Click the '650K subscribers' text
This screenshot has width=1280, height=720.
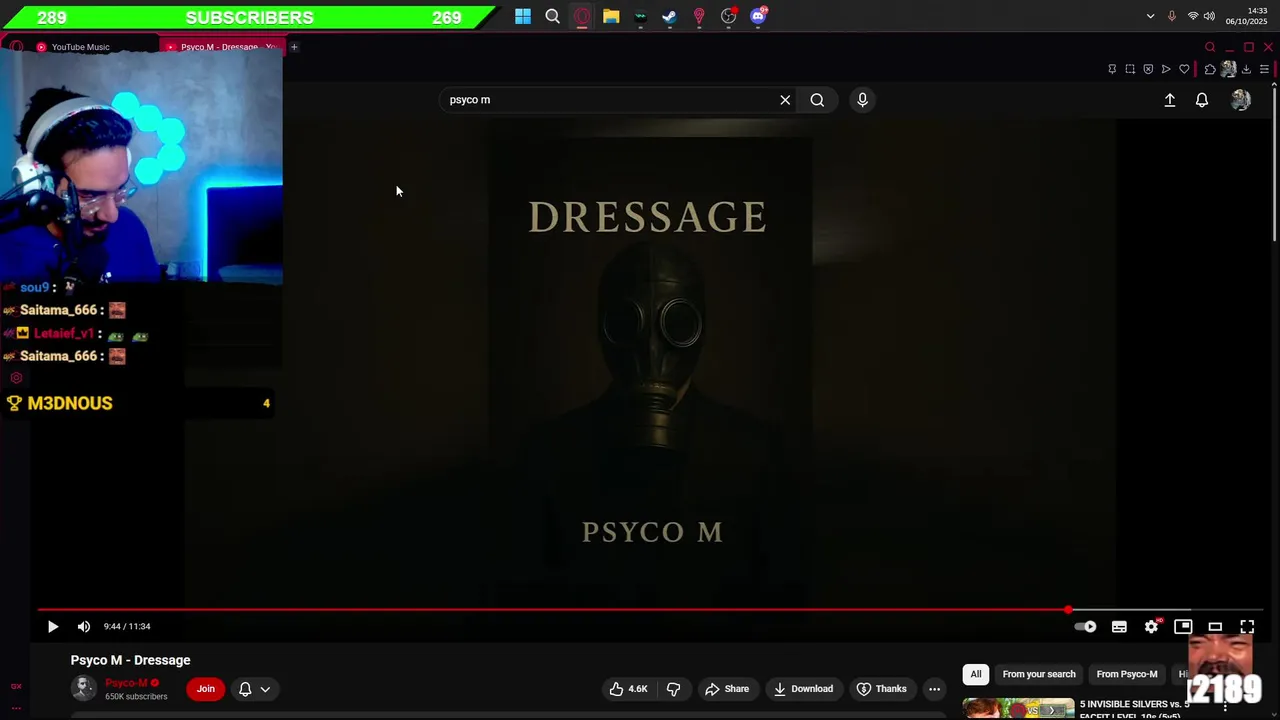tap(136, 696)
